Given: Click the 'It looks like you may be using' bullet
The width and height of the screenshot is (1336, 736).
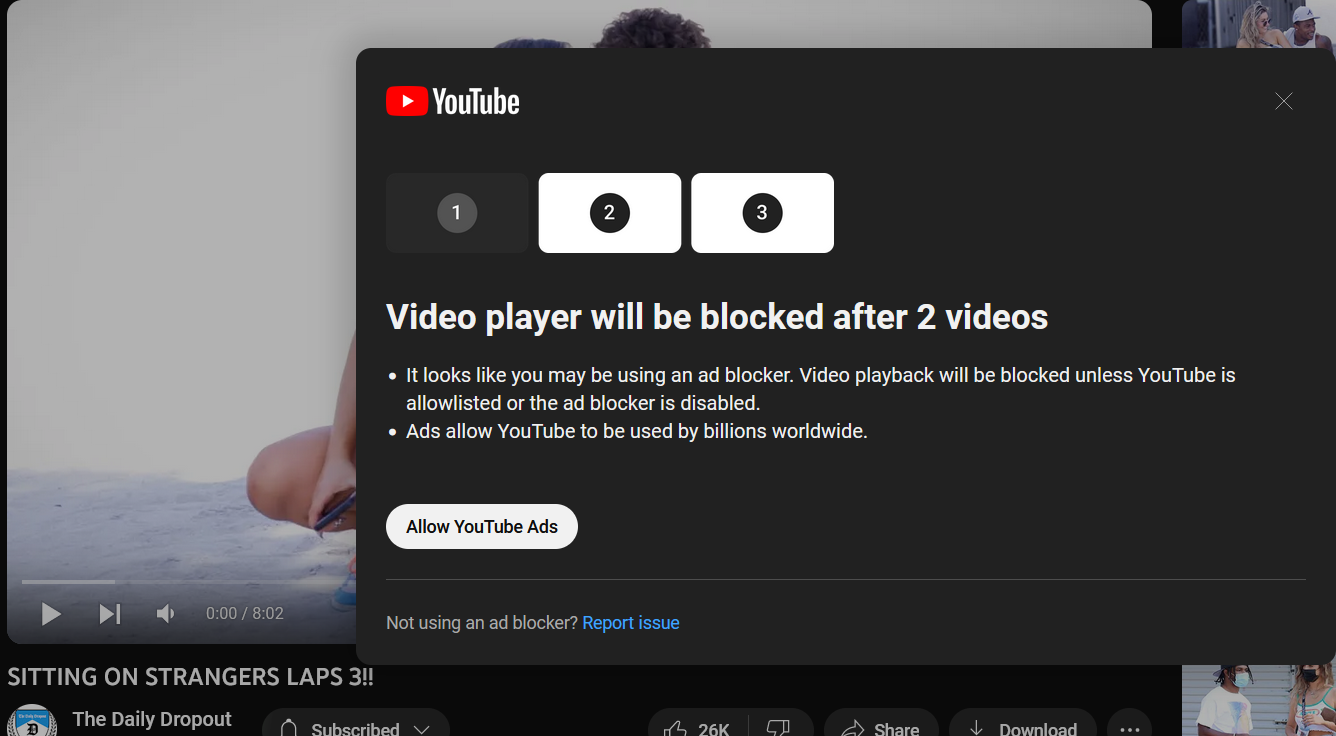Looking at the screenshot, I should pyautogui.click(x=821, y=389).
